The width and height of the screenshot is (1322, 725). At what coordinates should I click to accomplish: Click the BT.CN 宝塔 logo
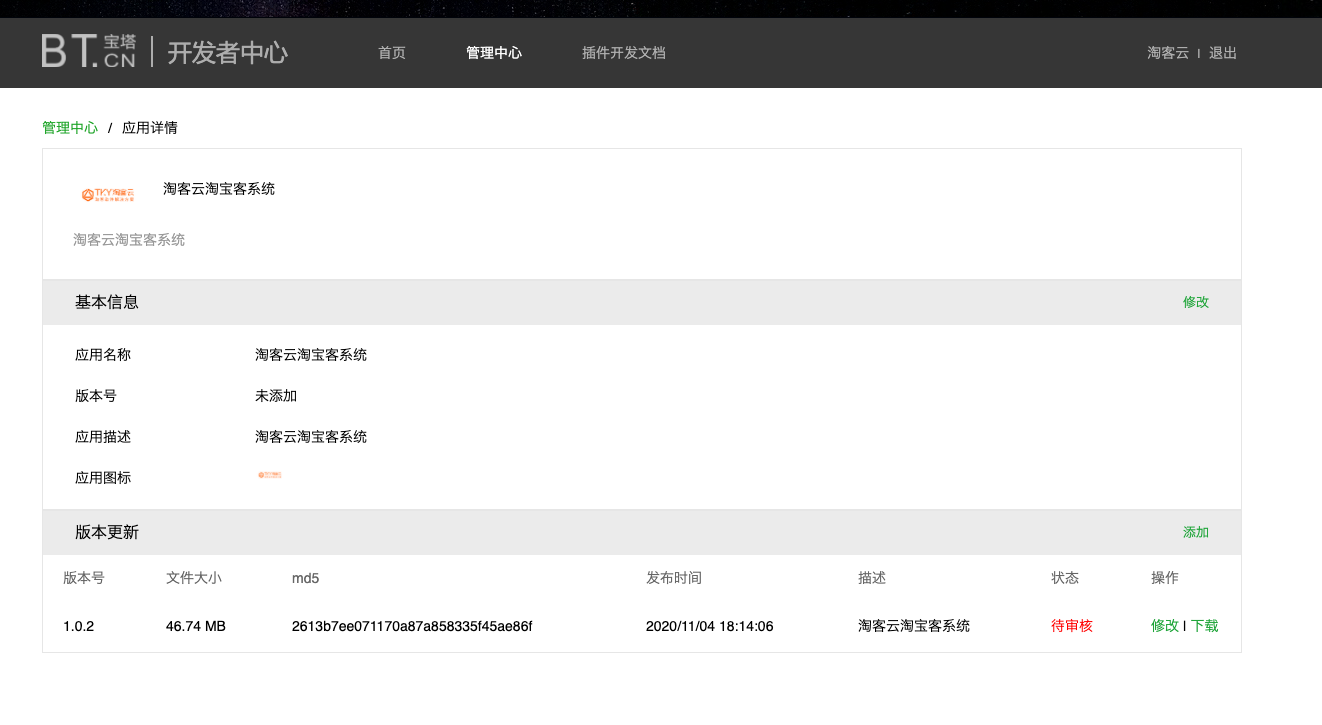(x=89, y=51)
